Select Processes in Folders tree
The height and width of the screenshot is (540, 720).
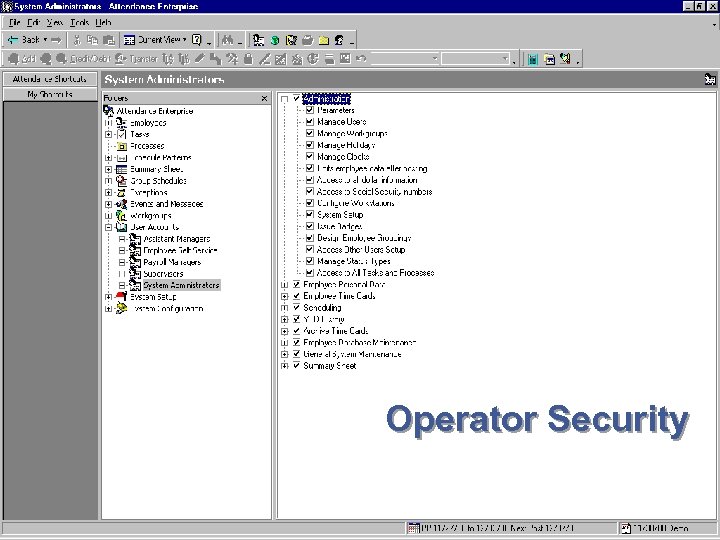tap(147, 146)
